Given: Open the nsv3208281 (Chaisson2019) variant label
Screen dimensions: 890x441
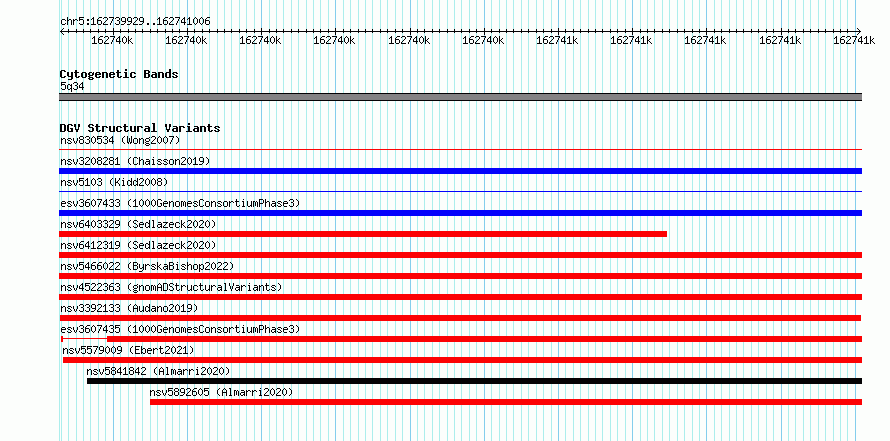Looking at the screenshot, I should click(x=135, y=161).
